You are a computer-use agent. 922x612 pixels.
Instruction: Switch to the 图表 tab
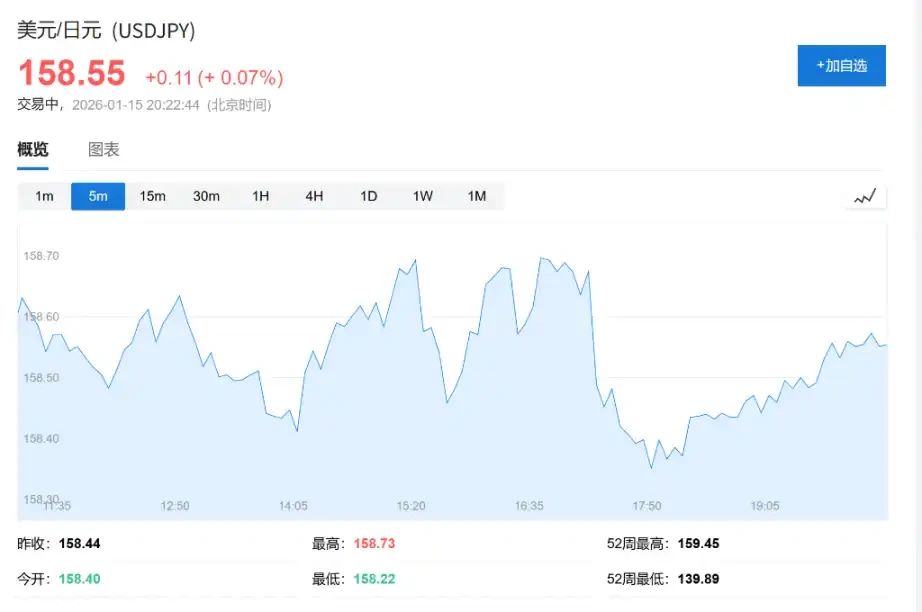click(x=102, y=149)
